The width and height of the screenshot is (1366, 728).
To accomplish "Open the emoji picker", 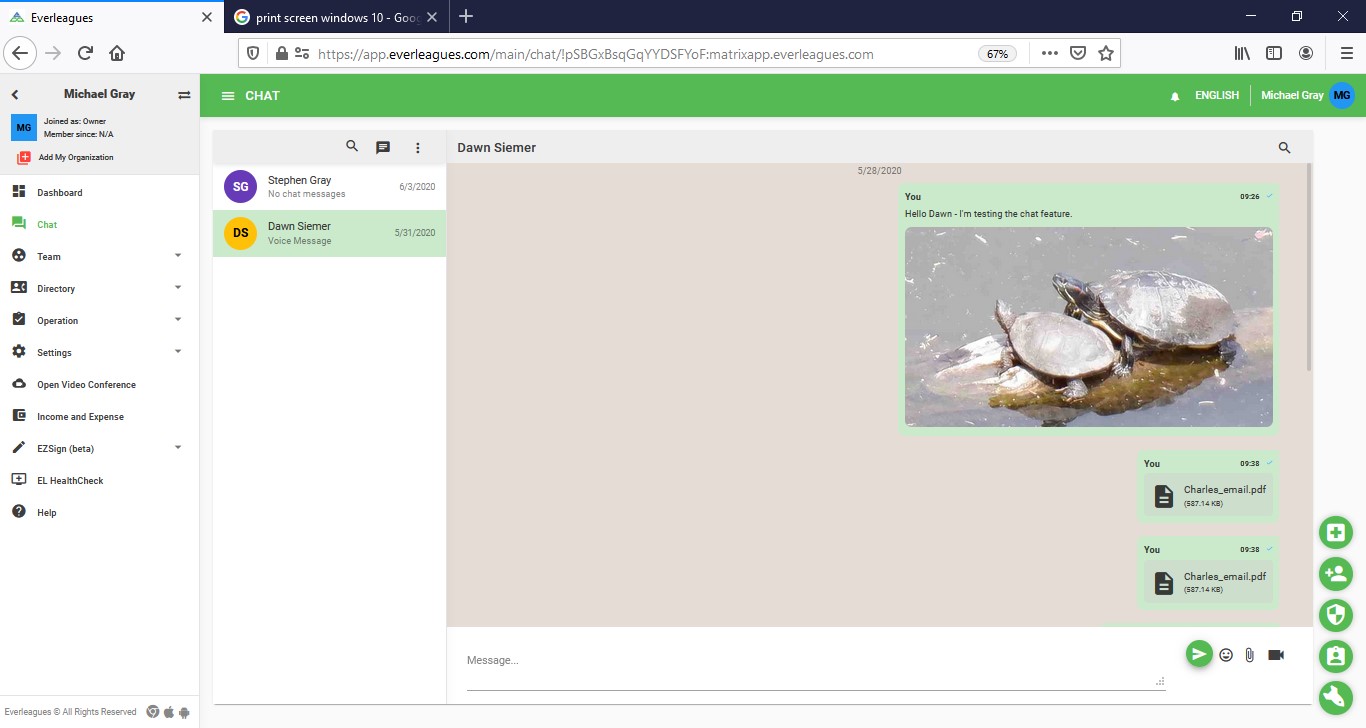I will point(1226,655).
